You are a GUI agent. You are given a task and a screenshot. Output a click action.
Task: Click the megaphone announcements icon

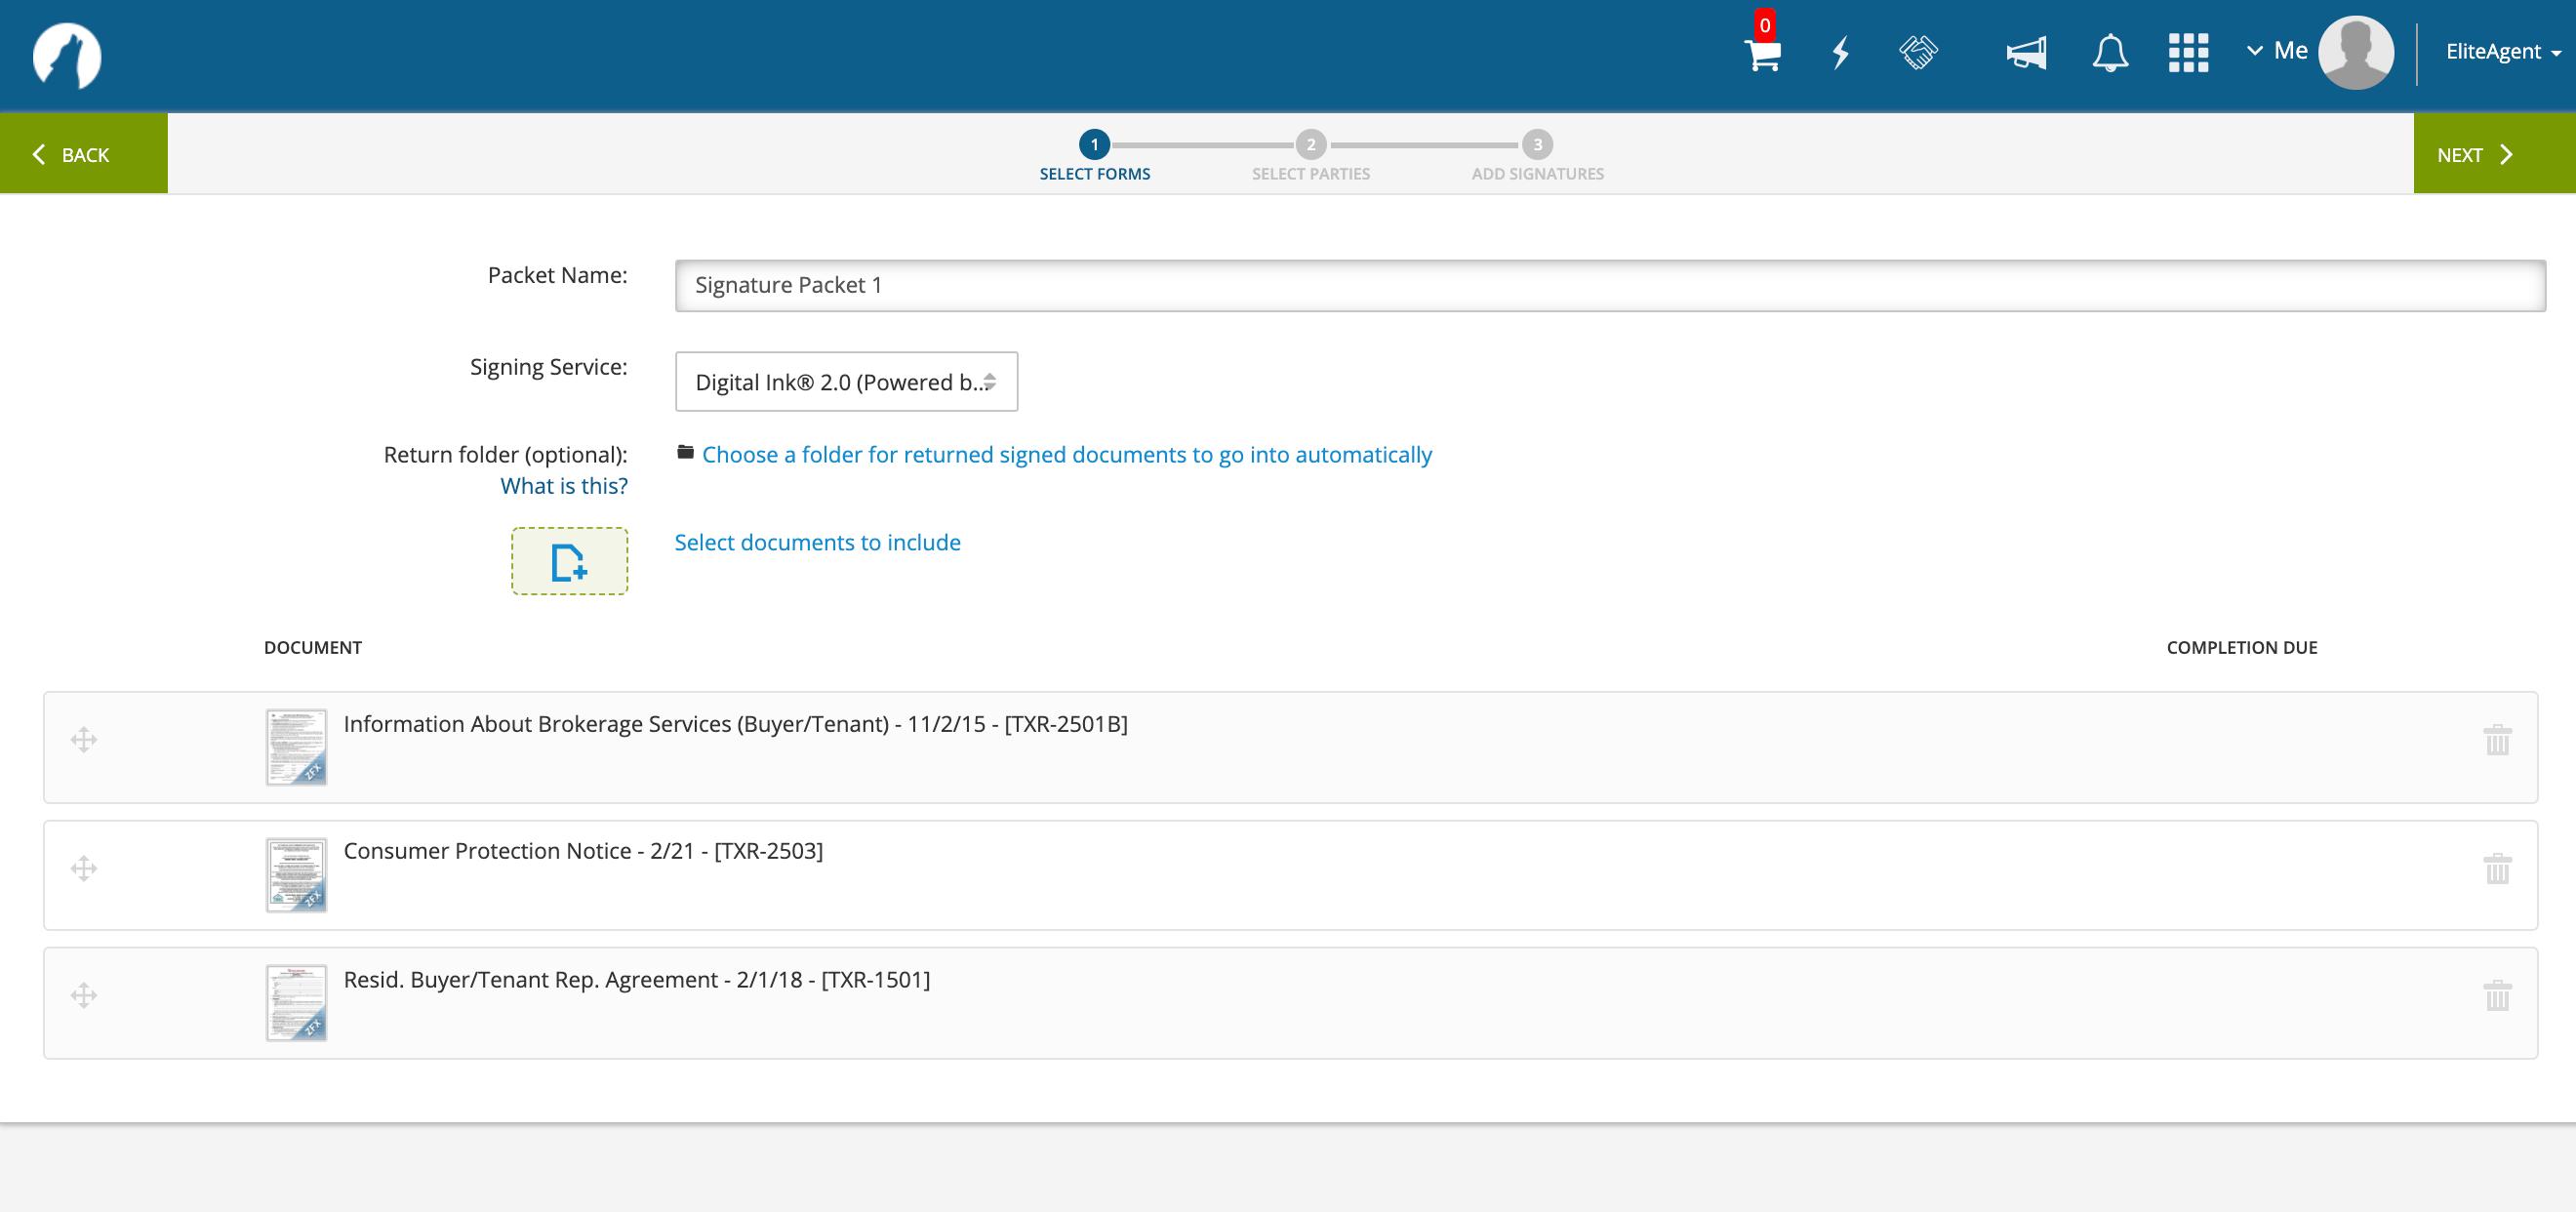click(2026, 52)
